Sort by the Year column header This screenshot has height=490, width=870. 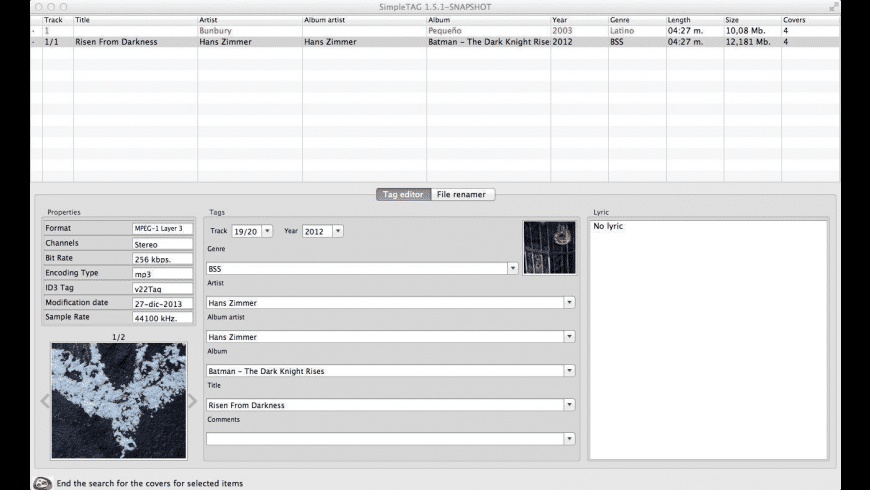click(x=579, y=20)
